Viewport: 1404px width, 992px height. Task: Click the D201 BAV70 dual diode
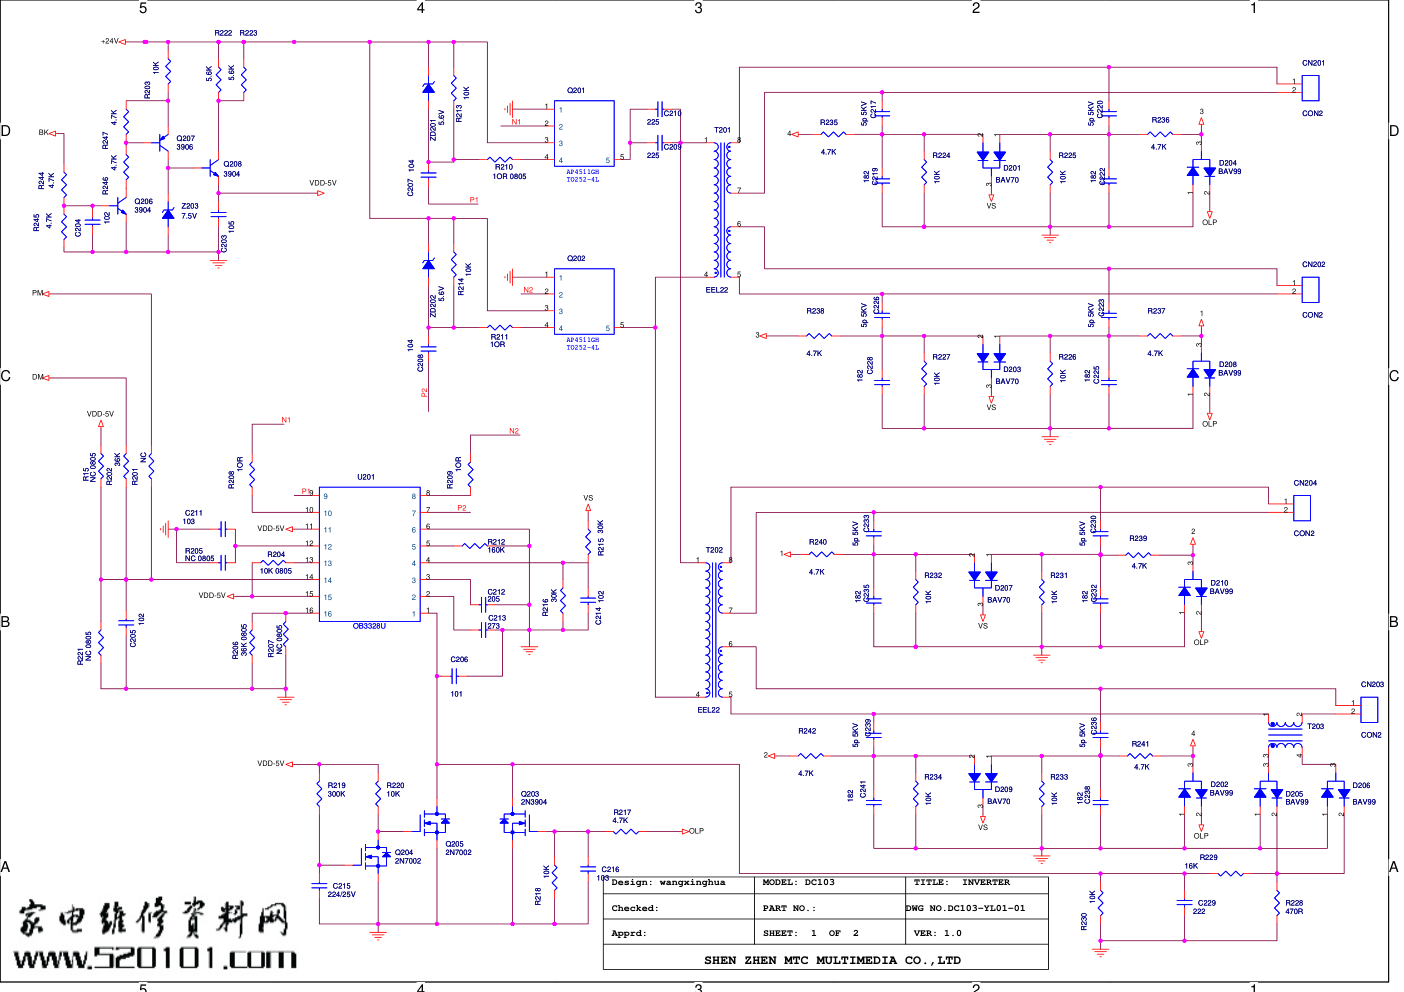coord(991,156)
